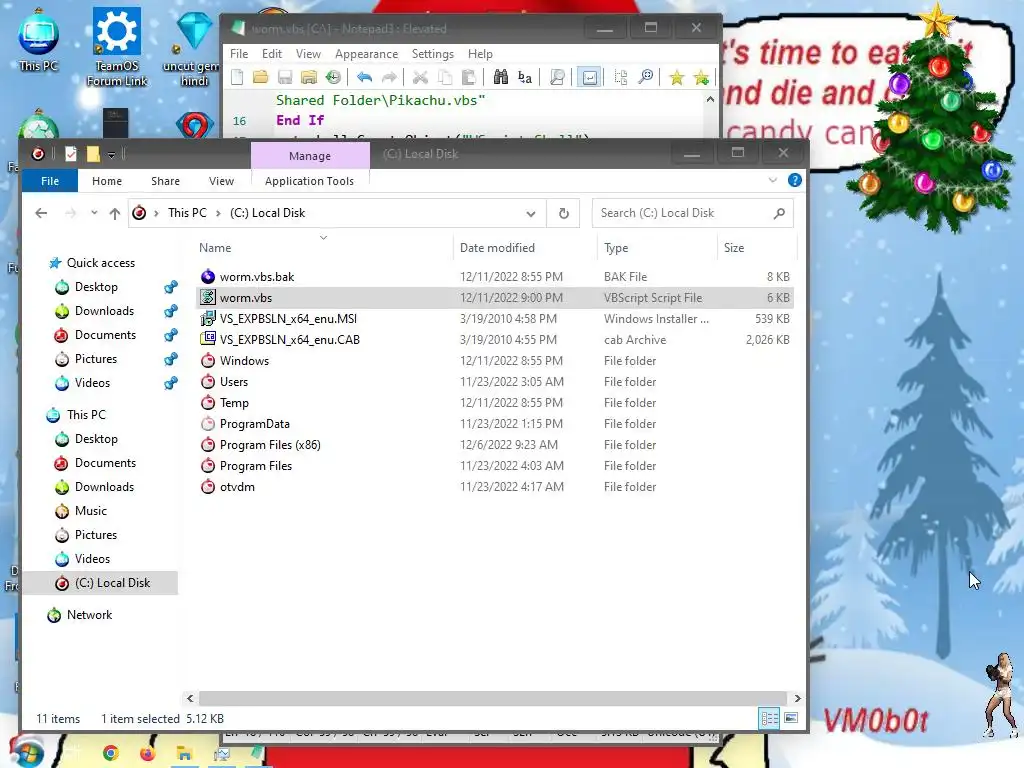The width and height of the screenshot is (1024, 768).
Task: Switch to Explorer Share ribbon tab
Action: click(165, 181)
